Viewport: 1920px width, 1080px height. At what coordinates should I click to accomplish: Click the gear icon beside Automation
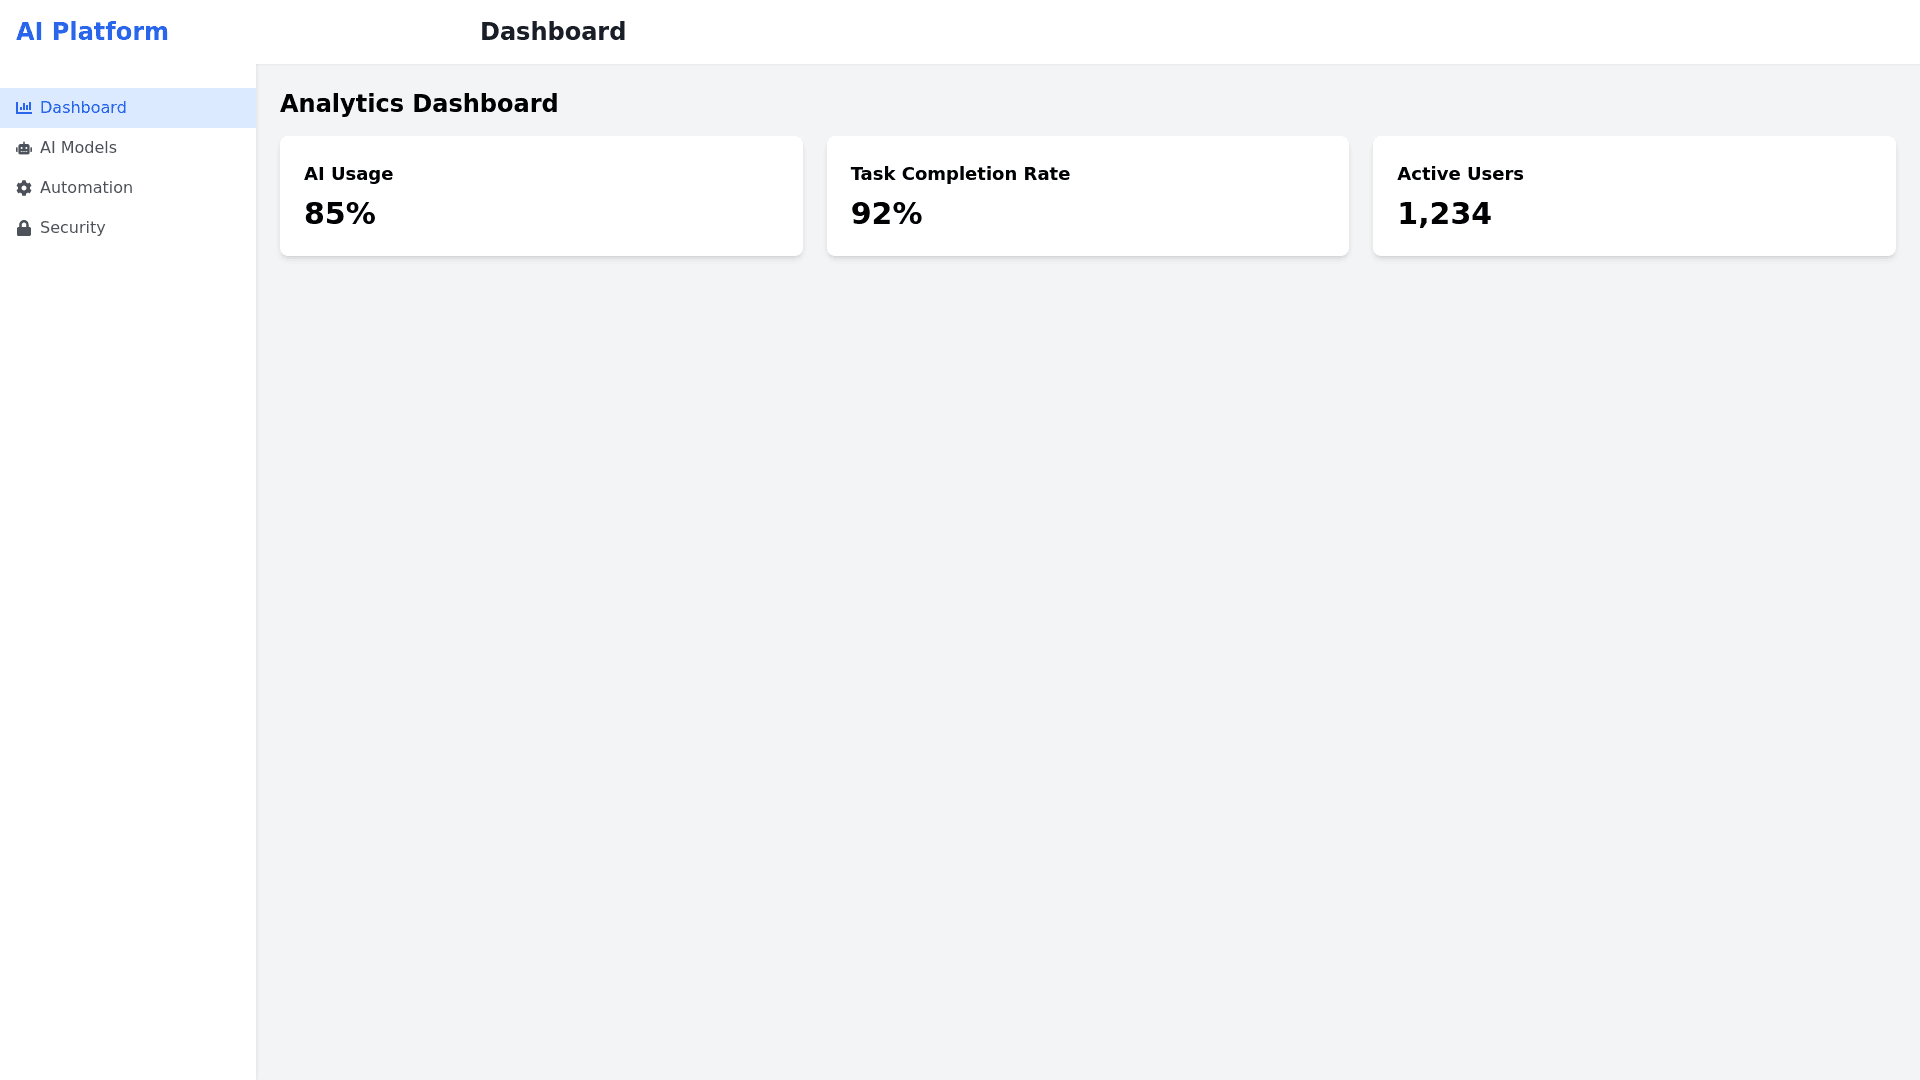[24, 188]
